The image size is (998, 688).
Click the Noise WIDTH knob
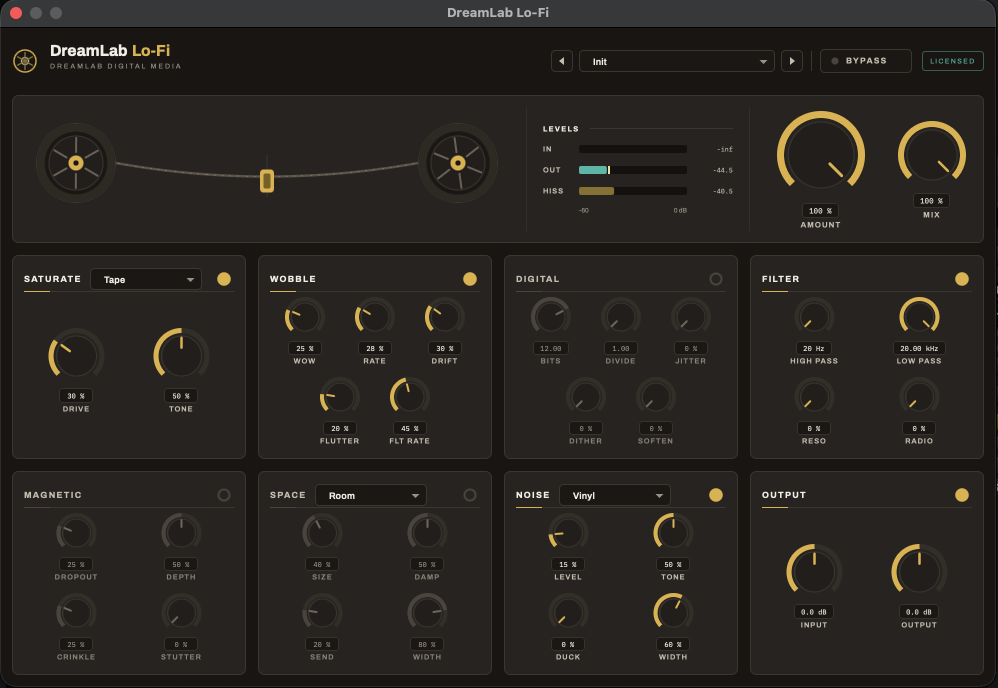pyautogui.click(x=673, y=613)
